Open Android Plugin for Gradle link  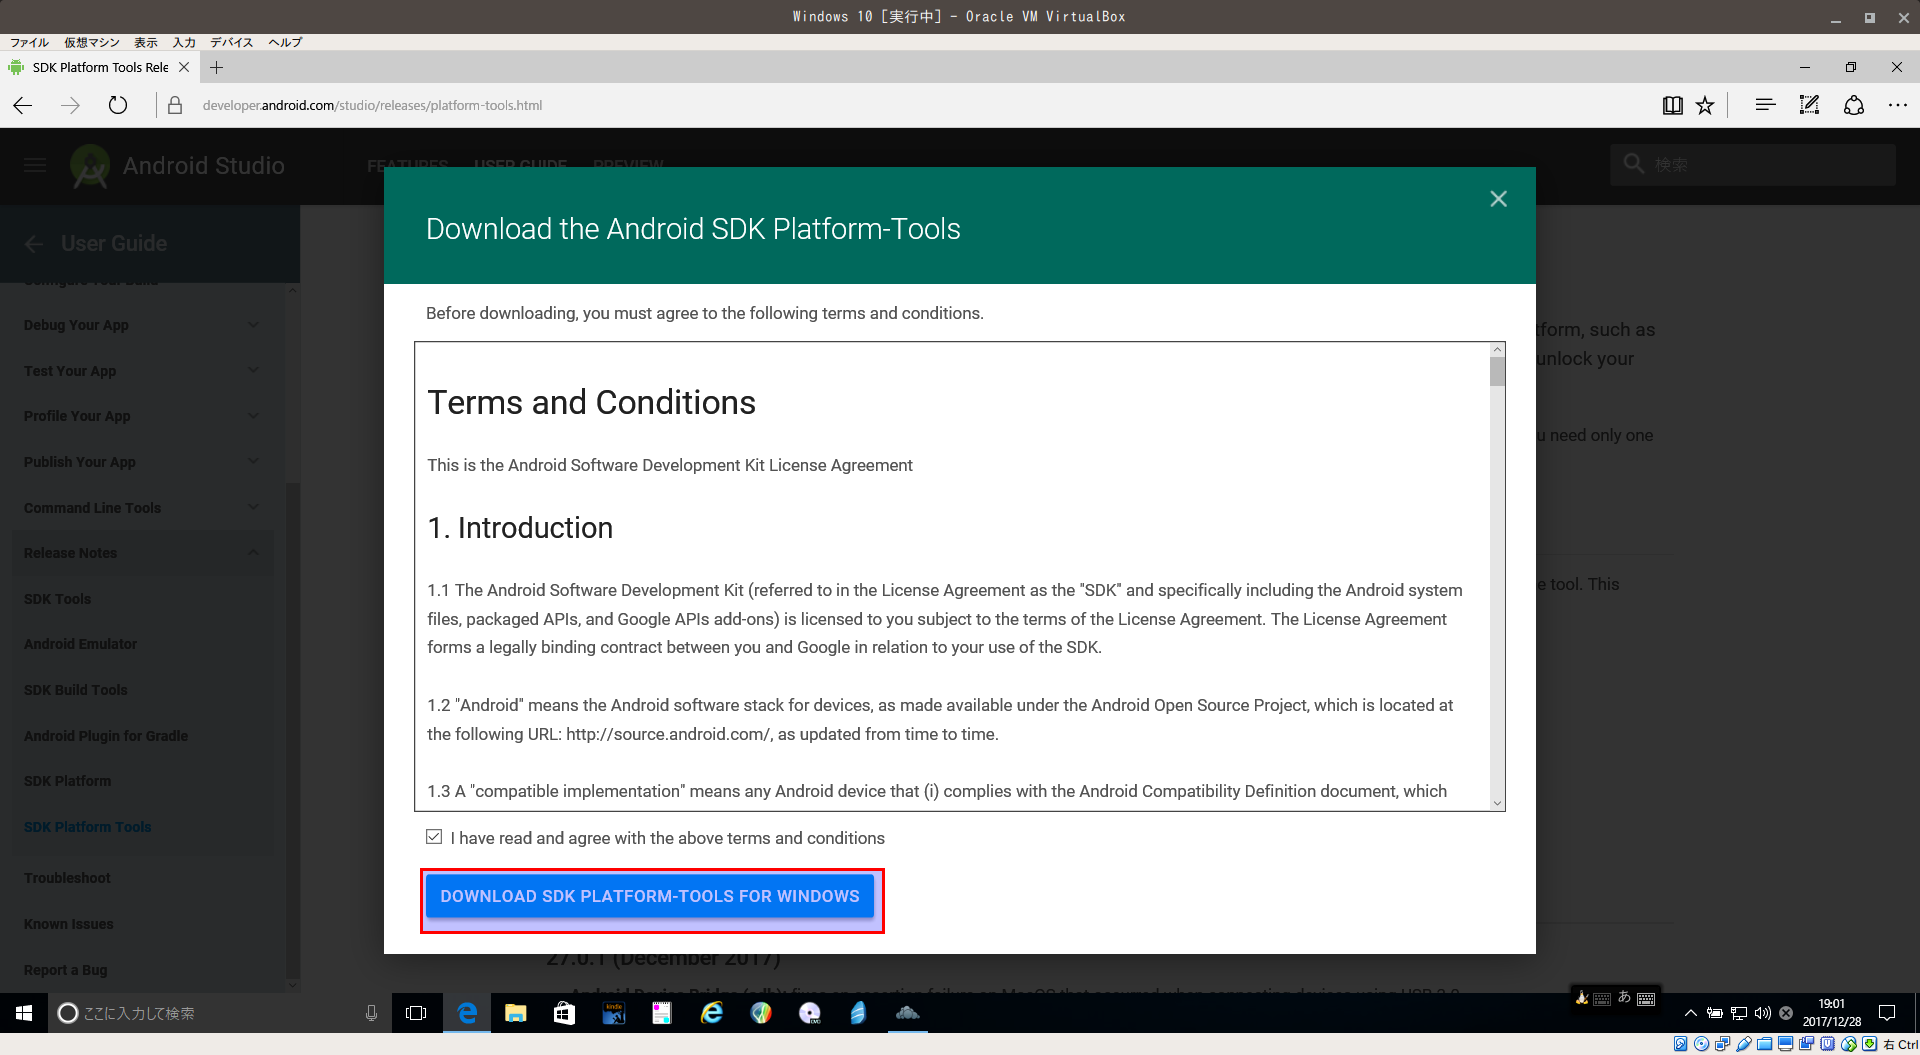point(105,736)
